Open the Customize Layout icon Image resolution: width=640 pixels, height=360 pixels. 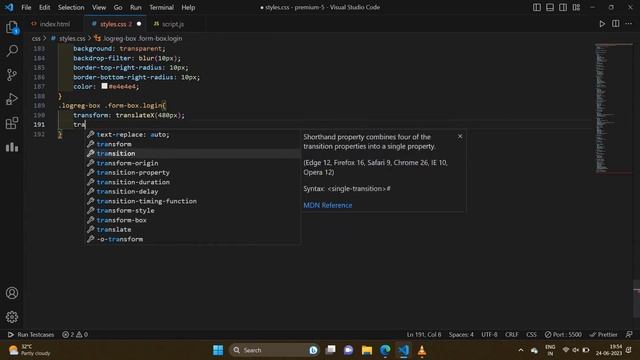tap(576, 7)
